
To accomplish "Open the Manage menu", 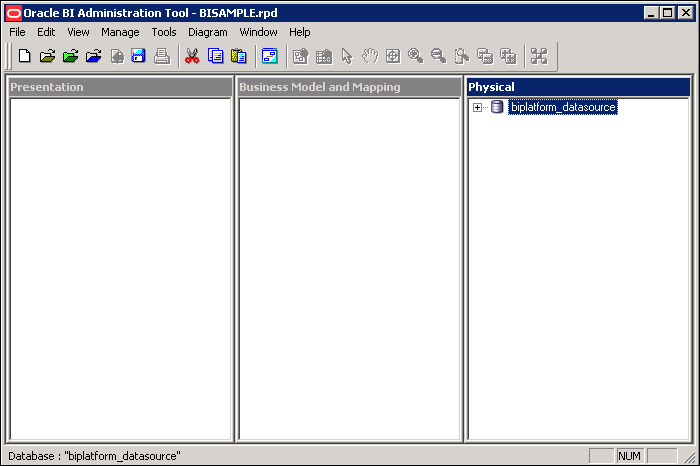I will pyautogui.click(x=120, y=32).
